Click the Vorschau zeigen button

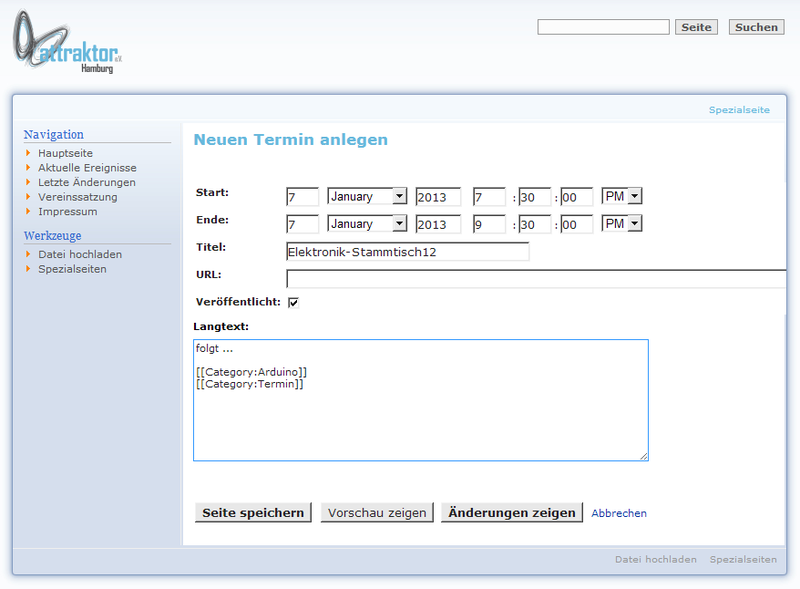(377, 513)
